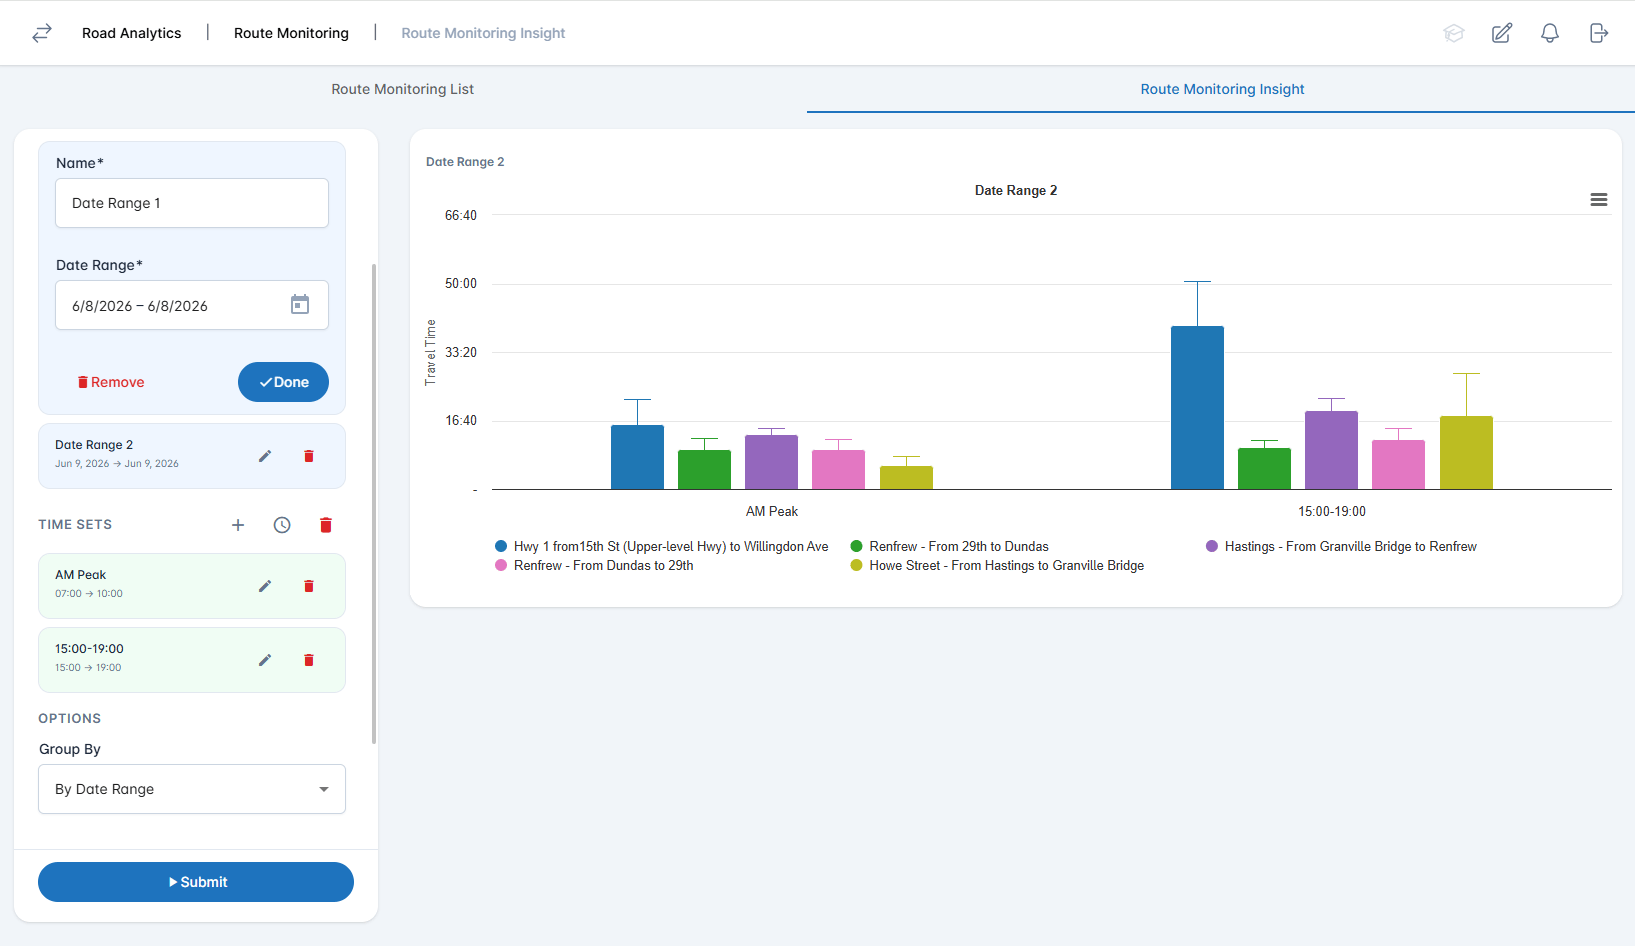Click the swap arrows icon in header
1635x946 pixels.
(x=42, y=33)
